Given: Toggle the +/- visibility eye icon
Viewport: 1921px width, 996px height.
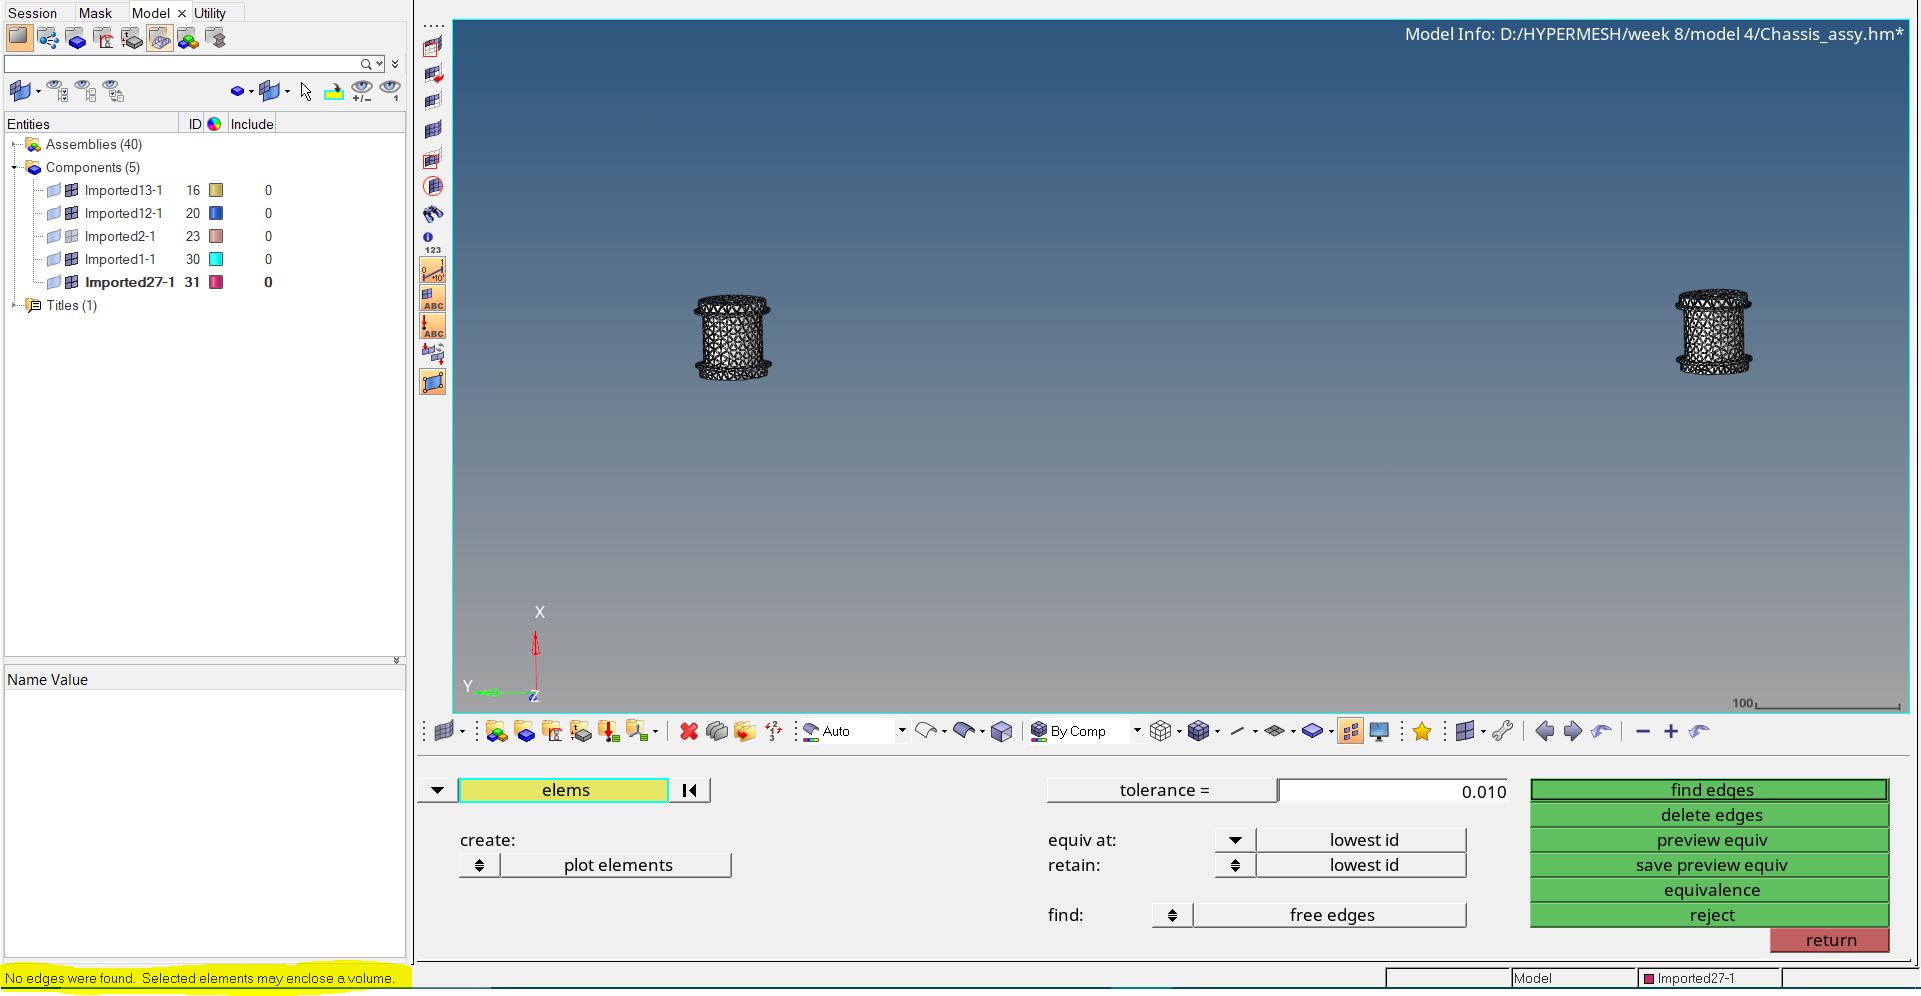Looking at the screenshot, I should click(x=361, y=90).
